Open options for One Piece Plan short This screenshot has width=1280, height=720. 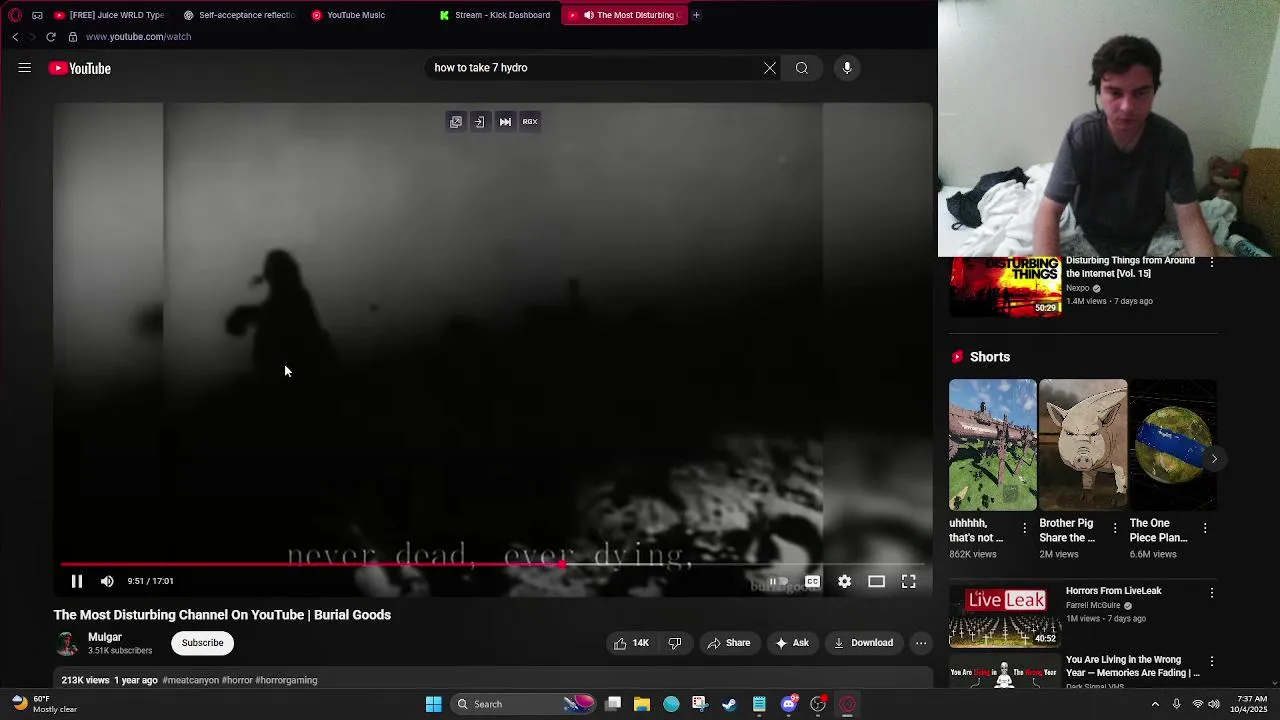point(1205,528)
